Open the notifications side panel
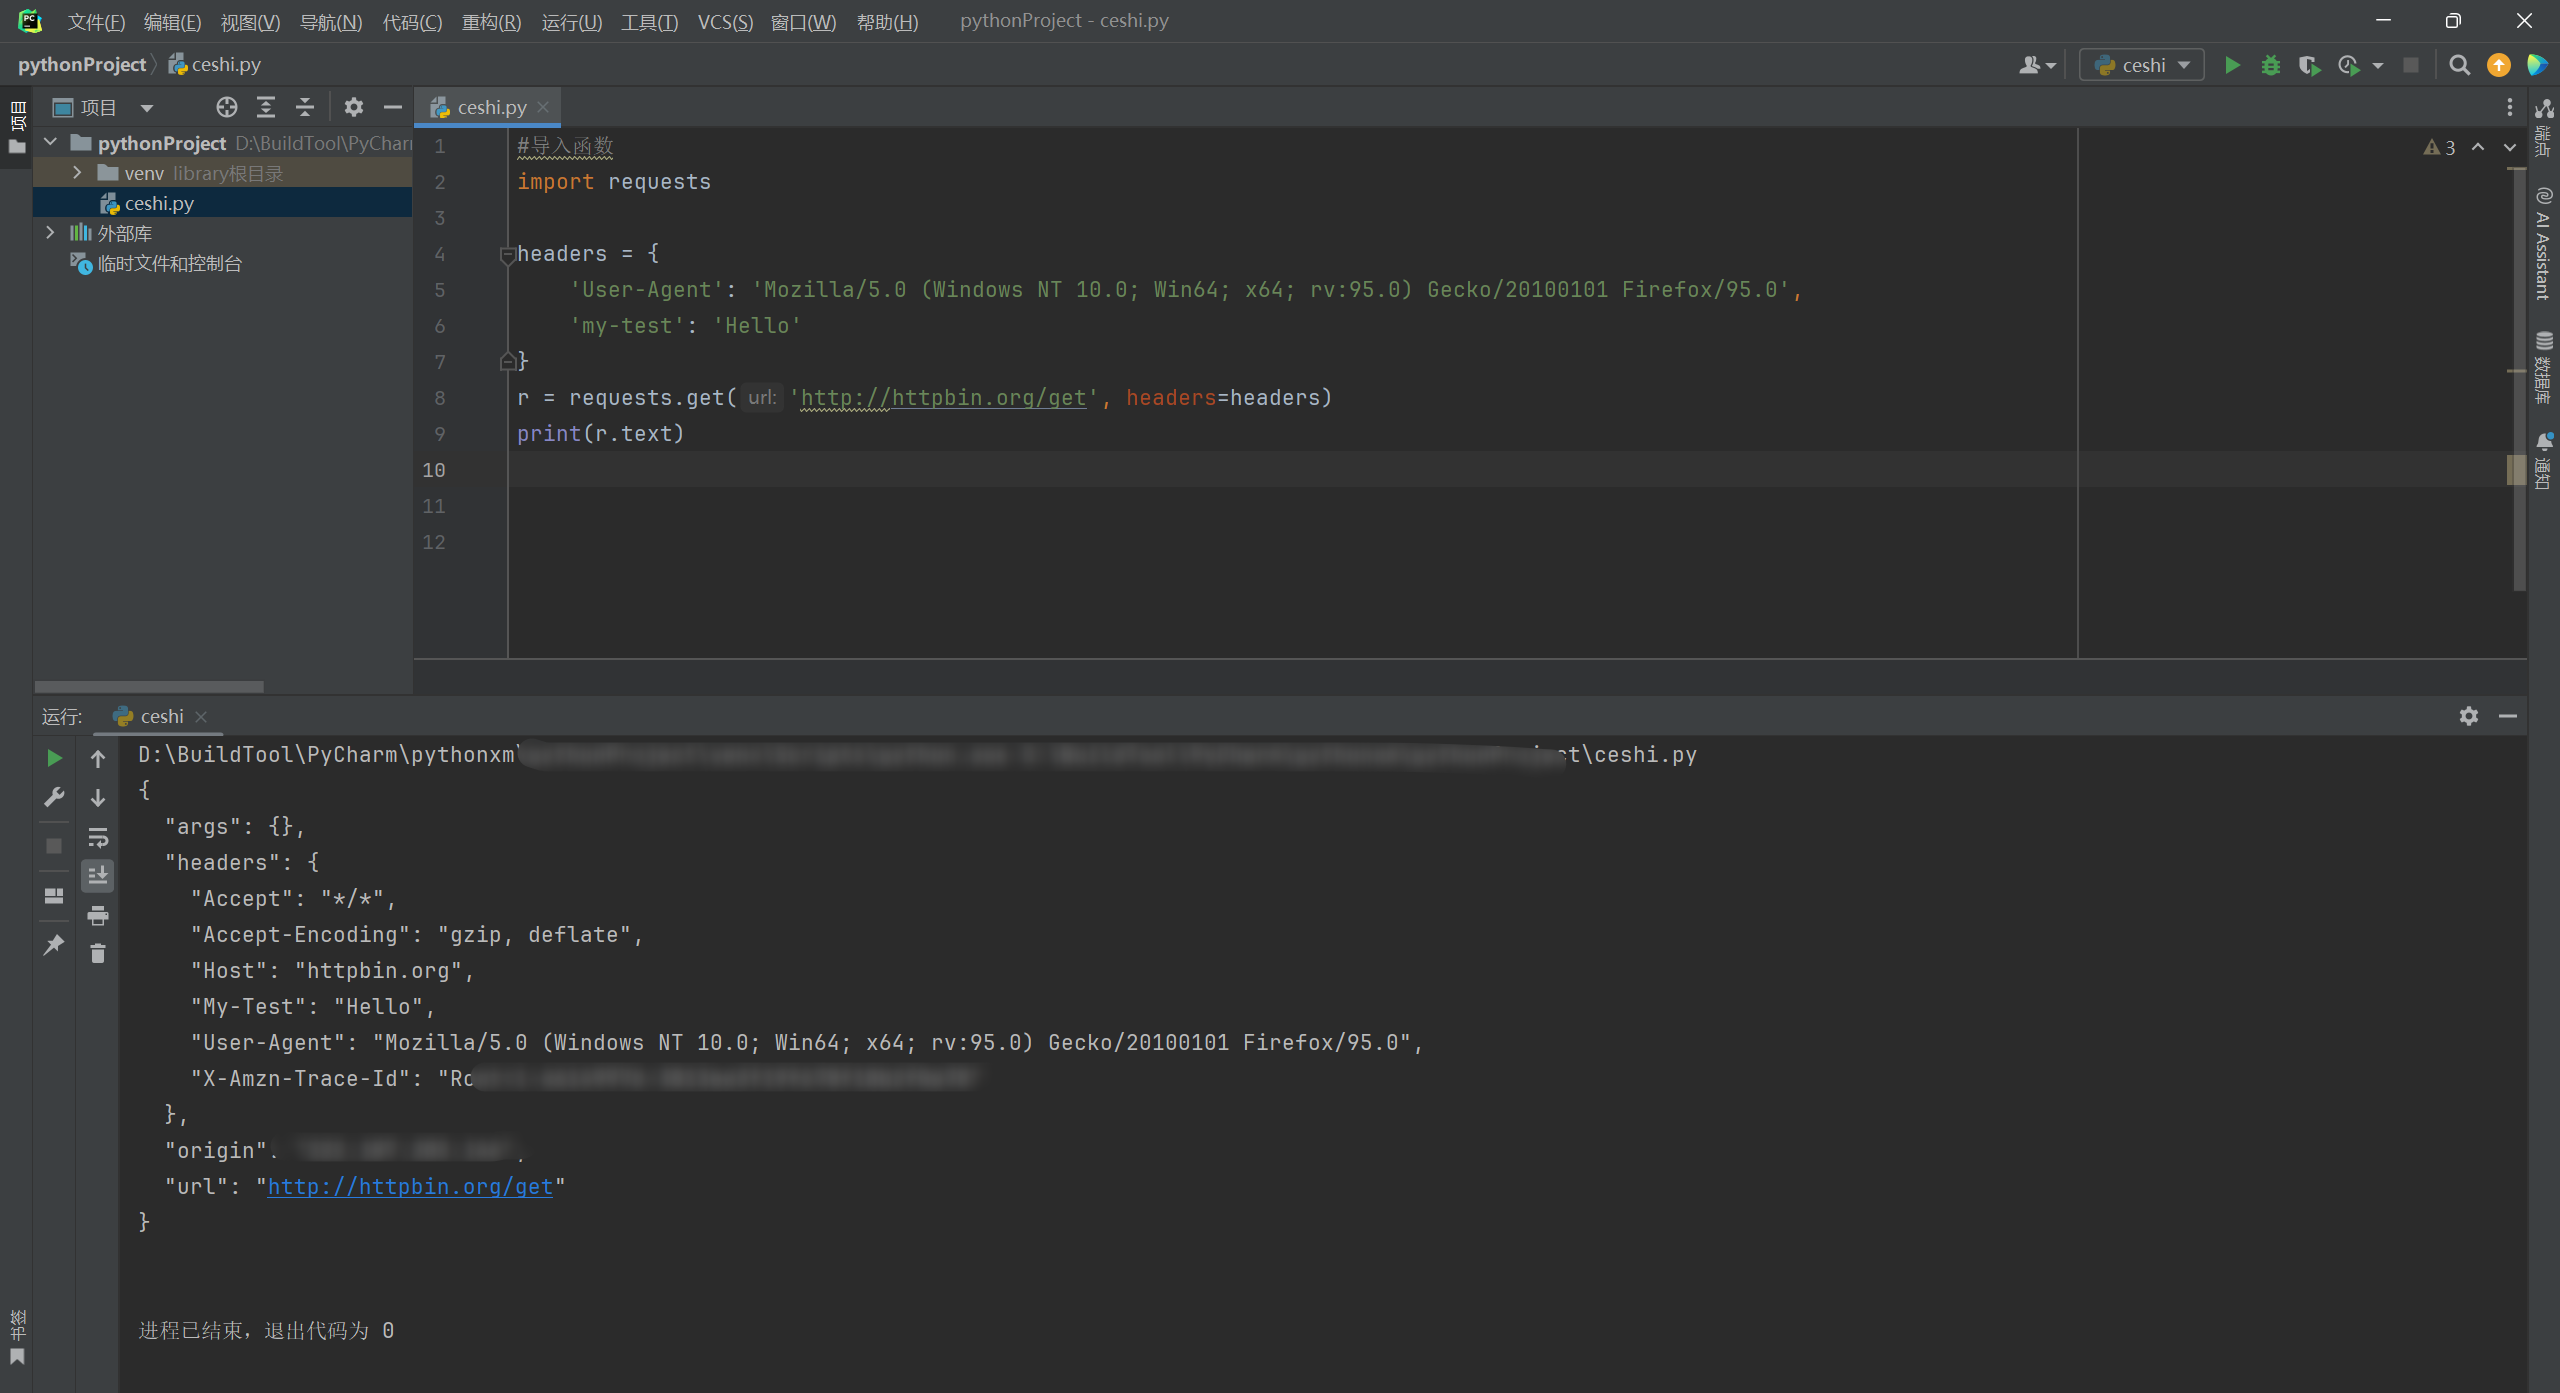 point(2544,460)
